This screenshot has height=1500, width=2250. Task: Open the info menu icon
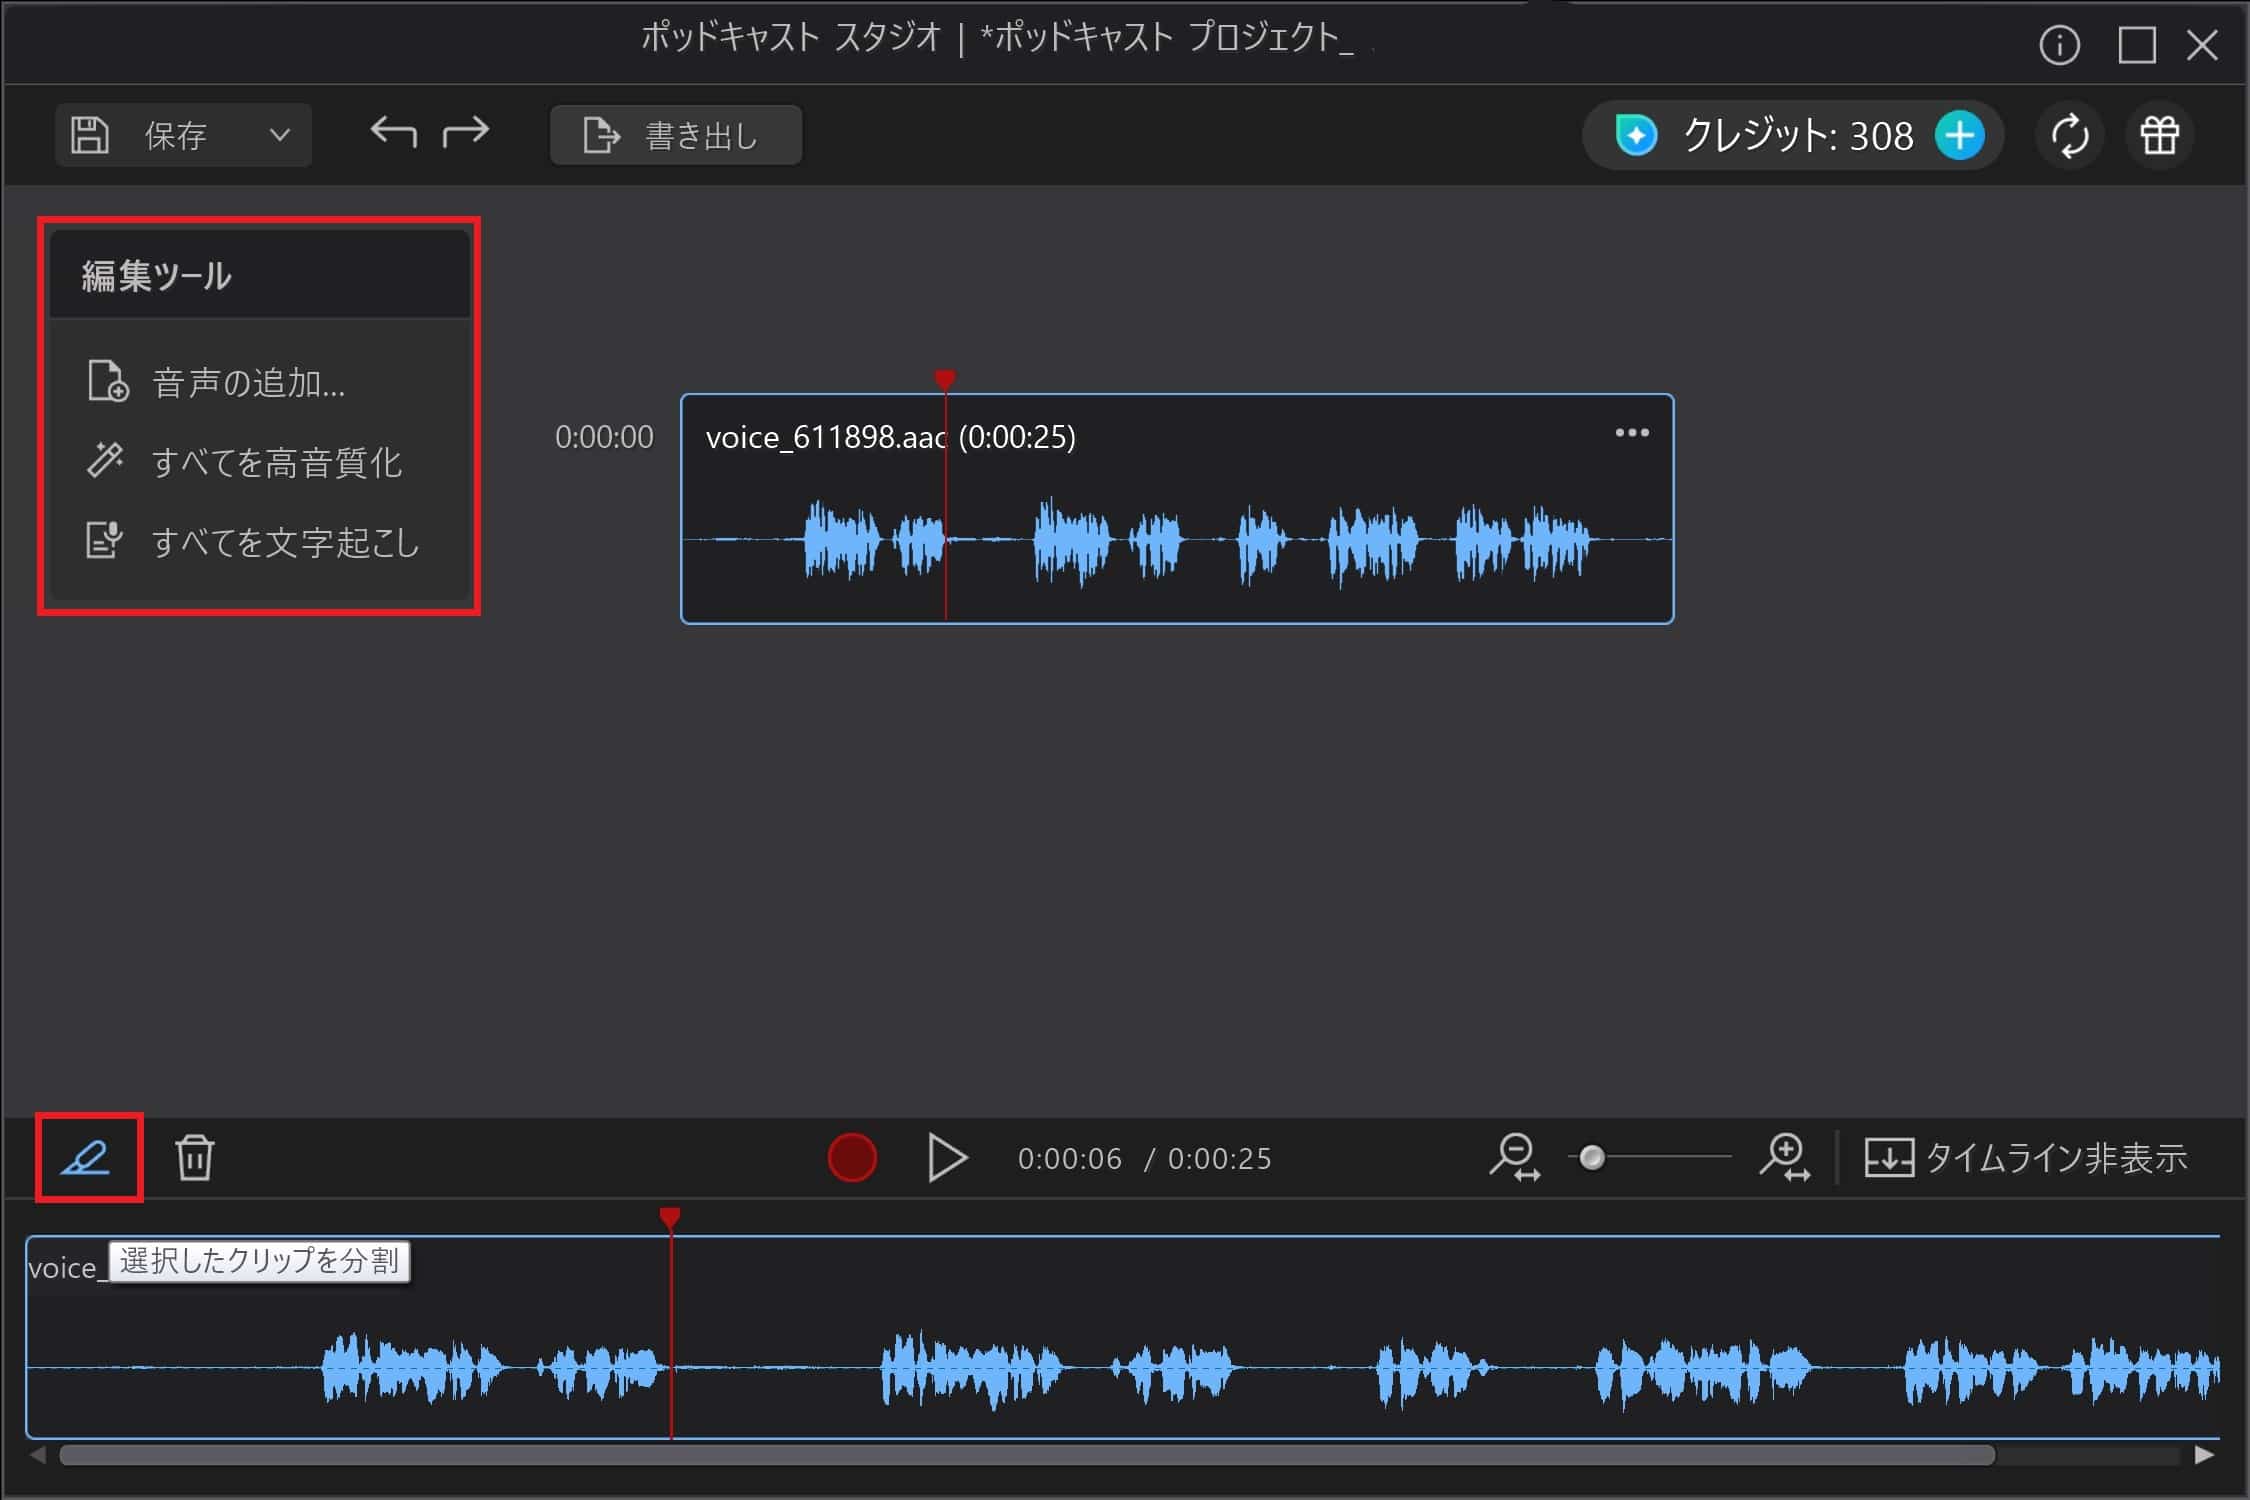(x=2060, y=45)
